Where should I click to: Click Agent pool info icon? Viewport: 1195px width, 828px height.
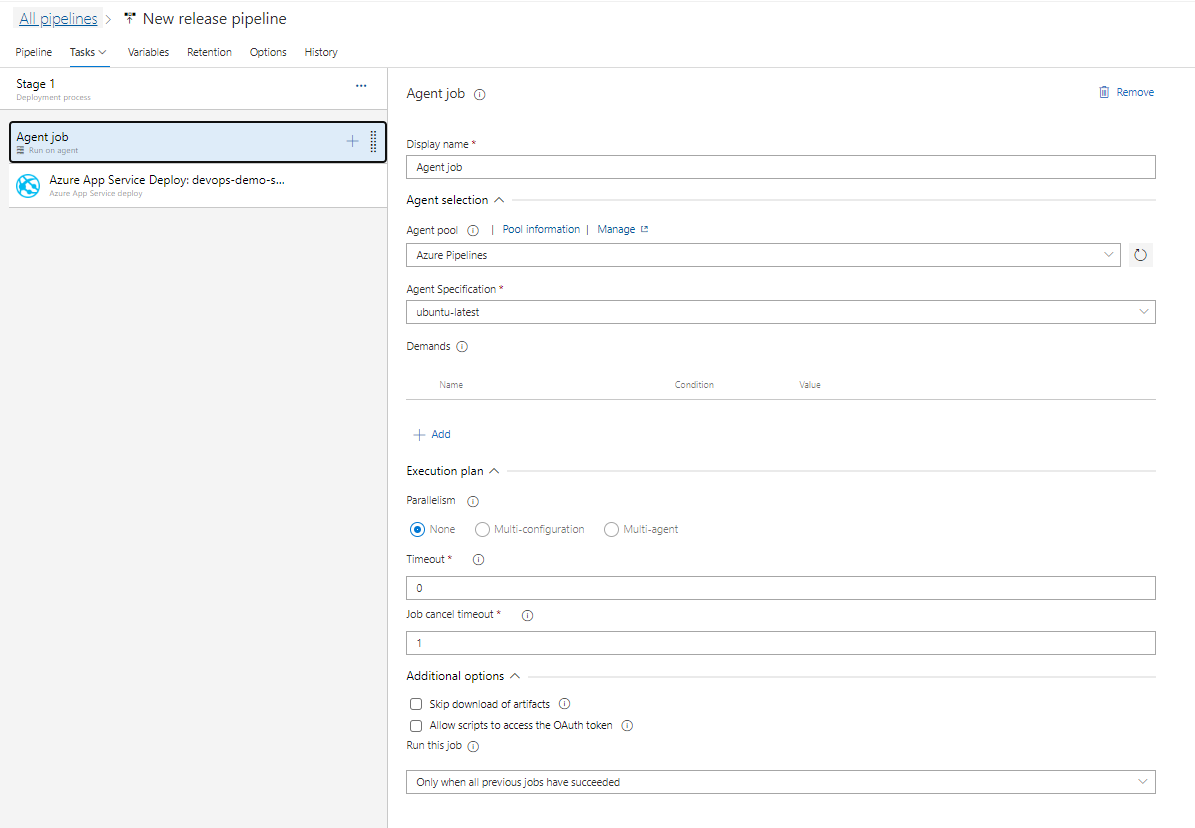tap(473, 230)
